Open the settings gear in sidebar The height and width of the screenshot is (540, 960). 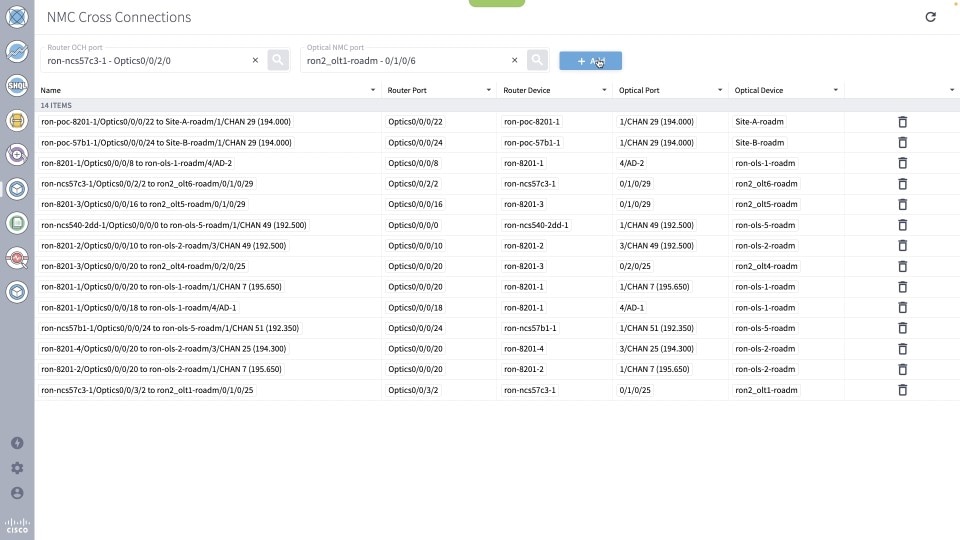coord(17,468)
